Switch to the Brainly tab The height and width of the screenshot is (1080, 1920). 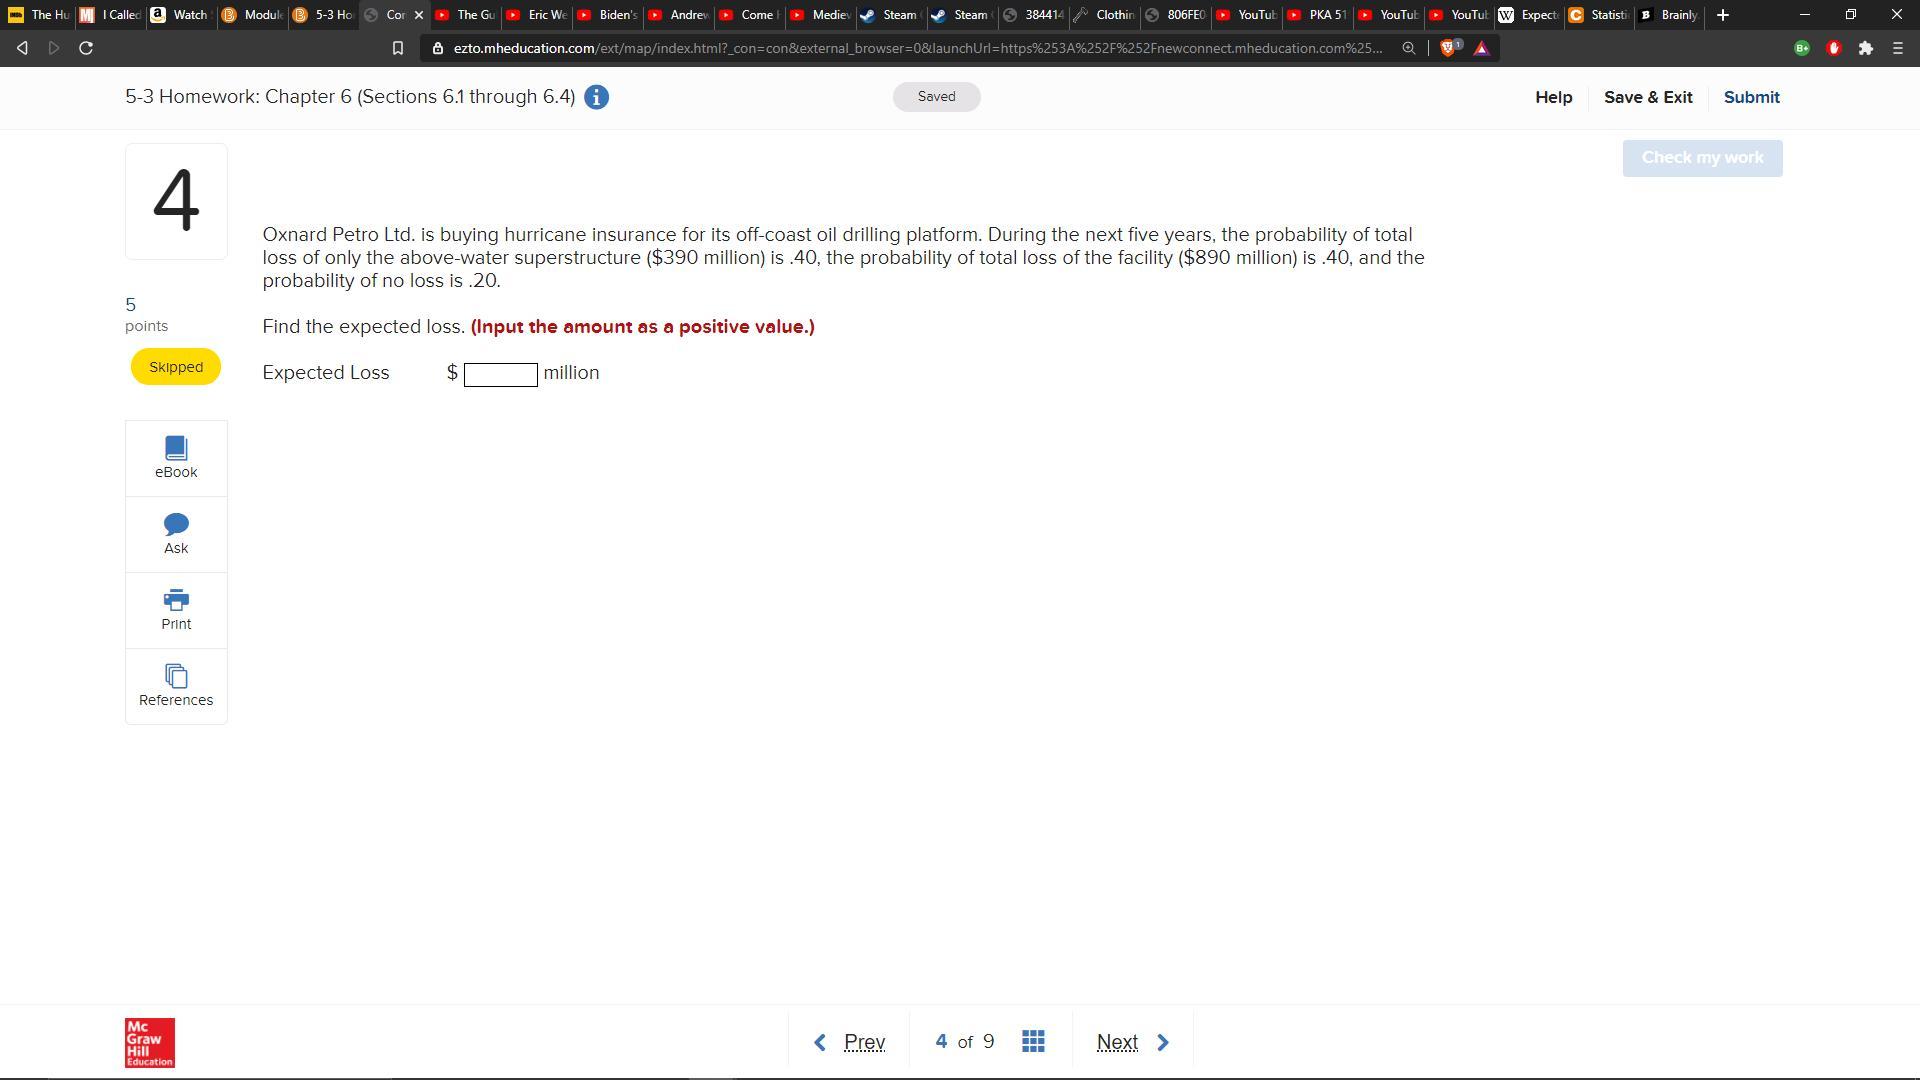[1669, 15]
